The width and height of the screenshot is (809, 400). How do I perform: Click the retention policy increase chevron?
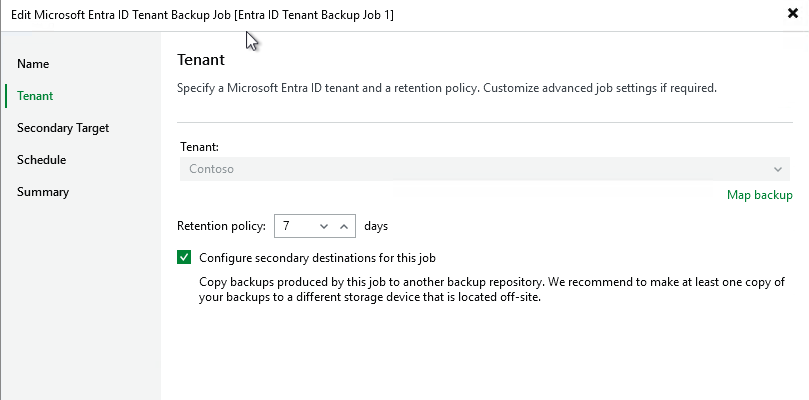[x=344, y=227]
